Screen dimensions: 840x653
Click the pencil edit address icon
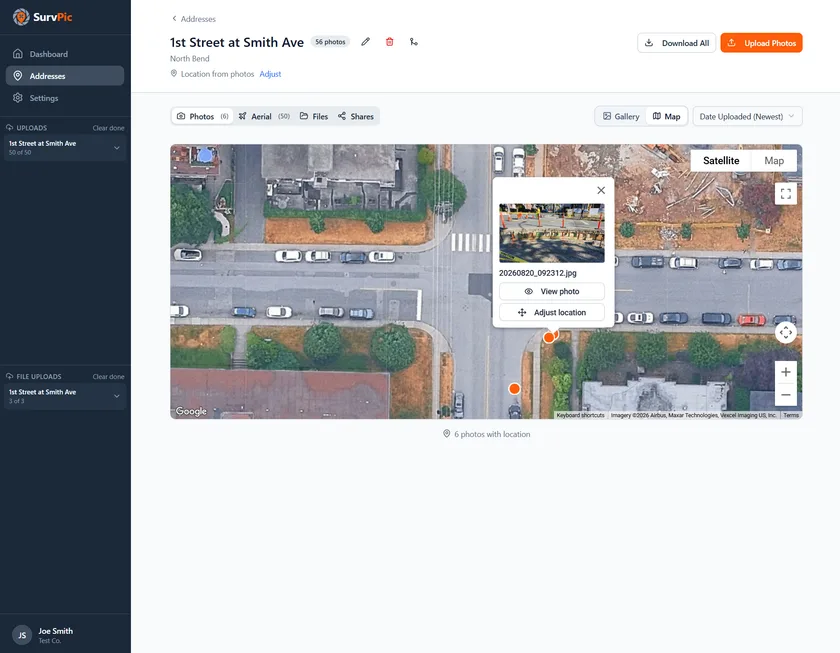pos(365,42)
